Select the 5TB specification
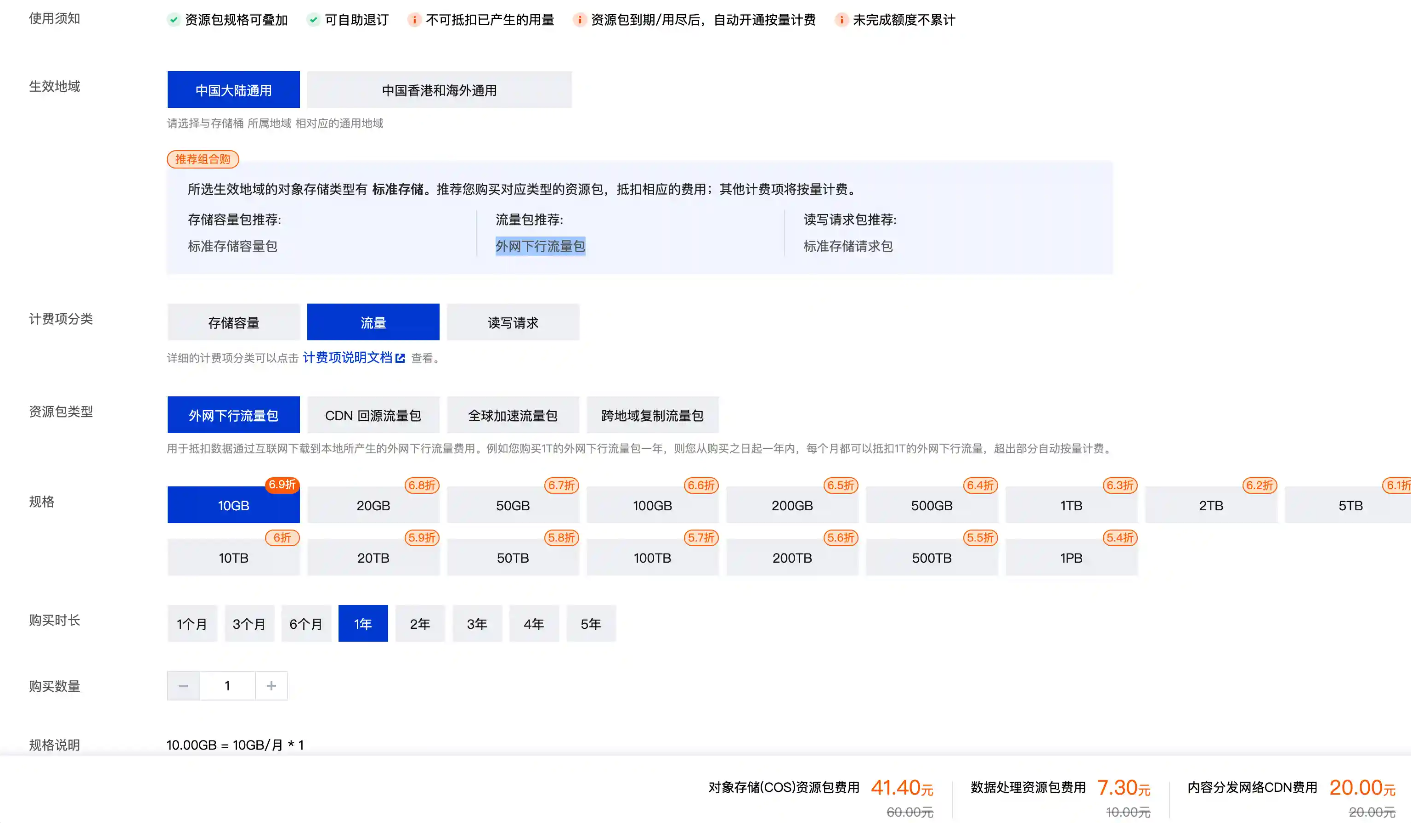This screenshot has height=823, width=1411. [1348, 505]
